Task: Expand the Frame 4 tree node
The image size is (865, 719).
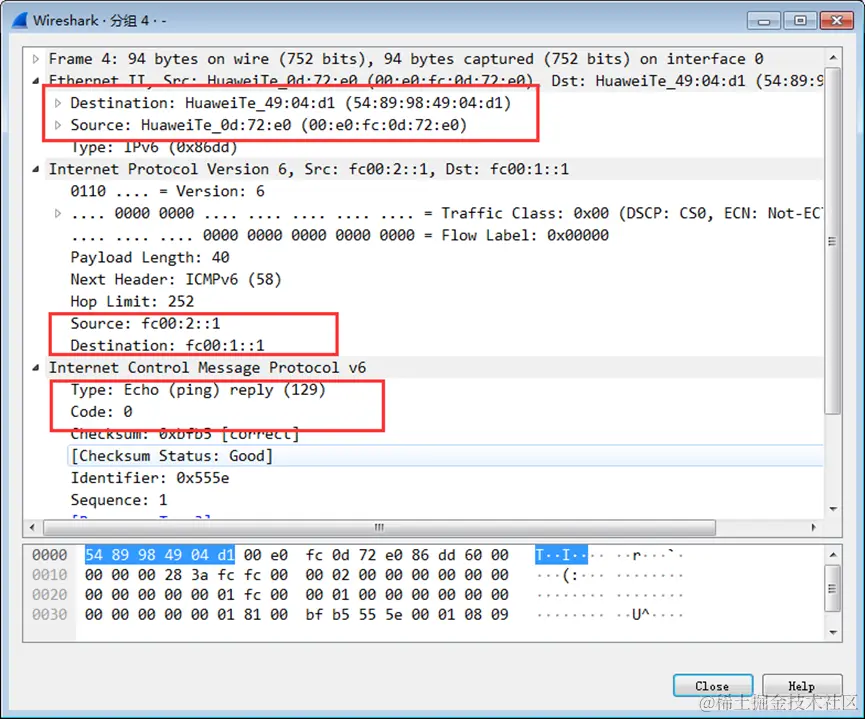Action: point(36,58)
